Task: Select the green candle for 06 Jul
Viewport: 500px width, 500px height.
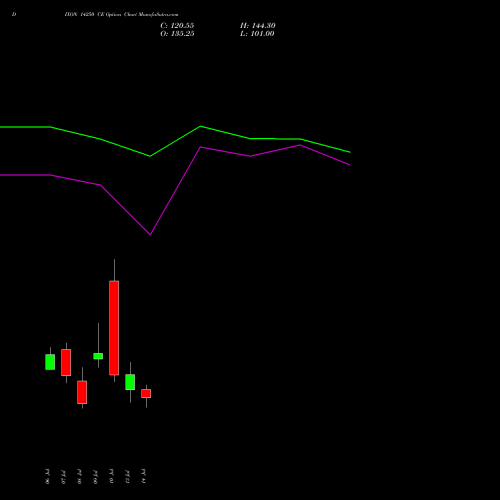Action: [50, 362]
